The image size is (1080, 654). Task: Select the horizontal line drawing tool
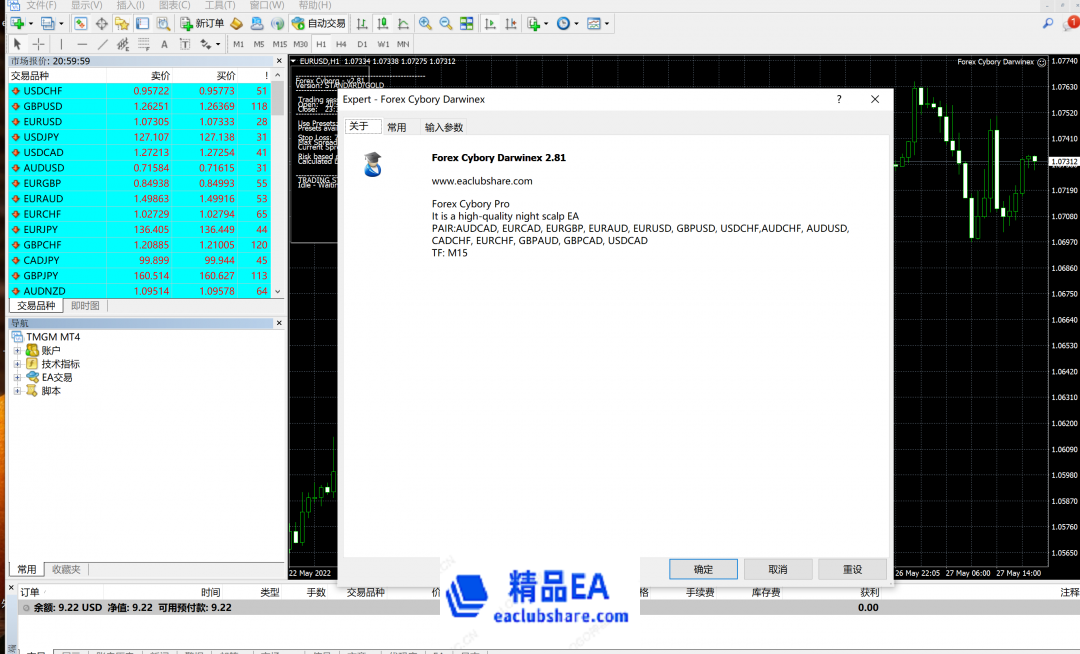point(82,44)
